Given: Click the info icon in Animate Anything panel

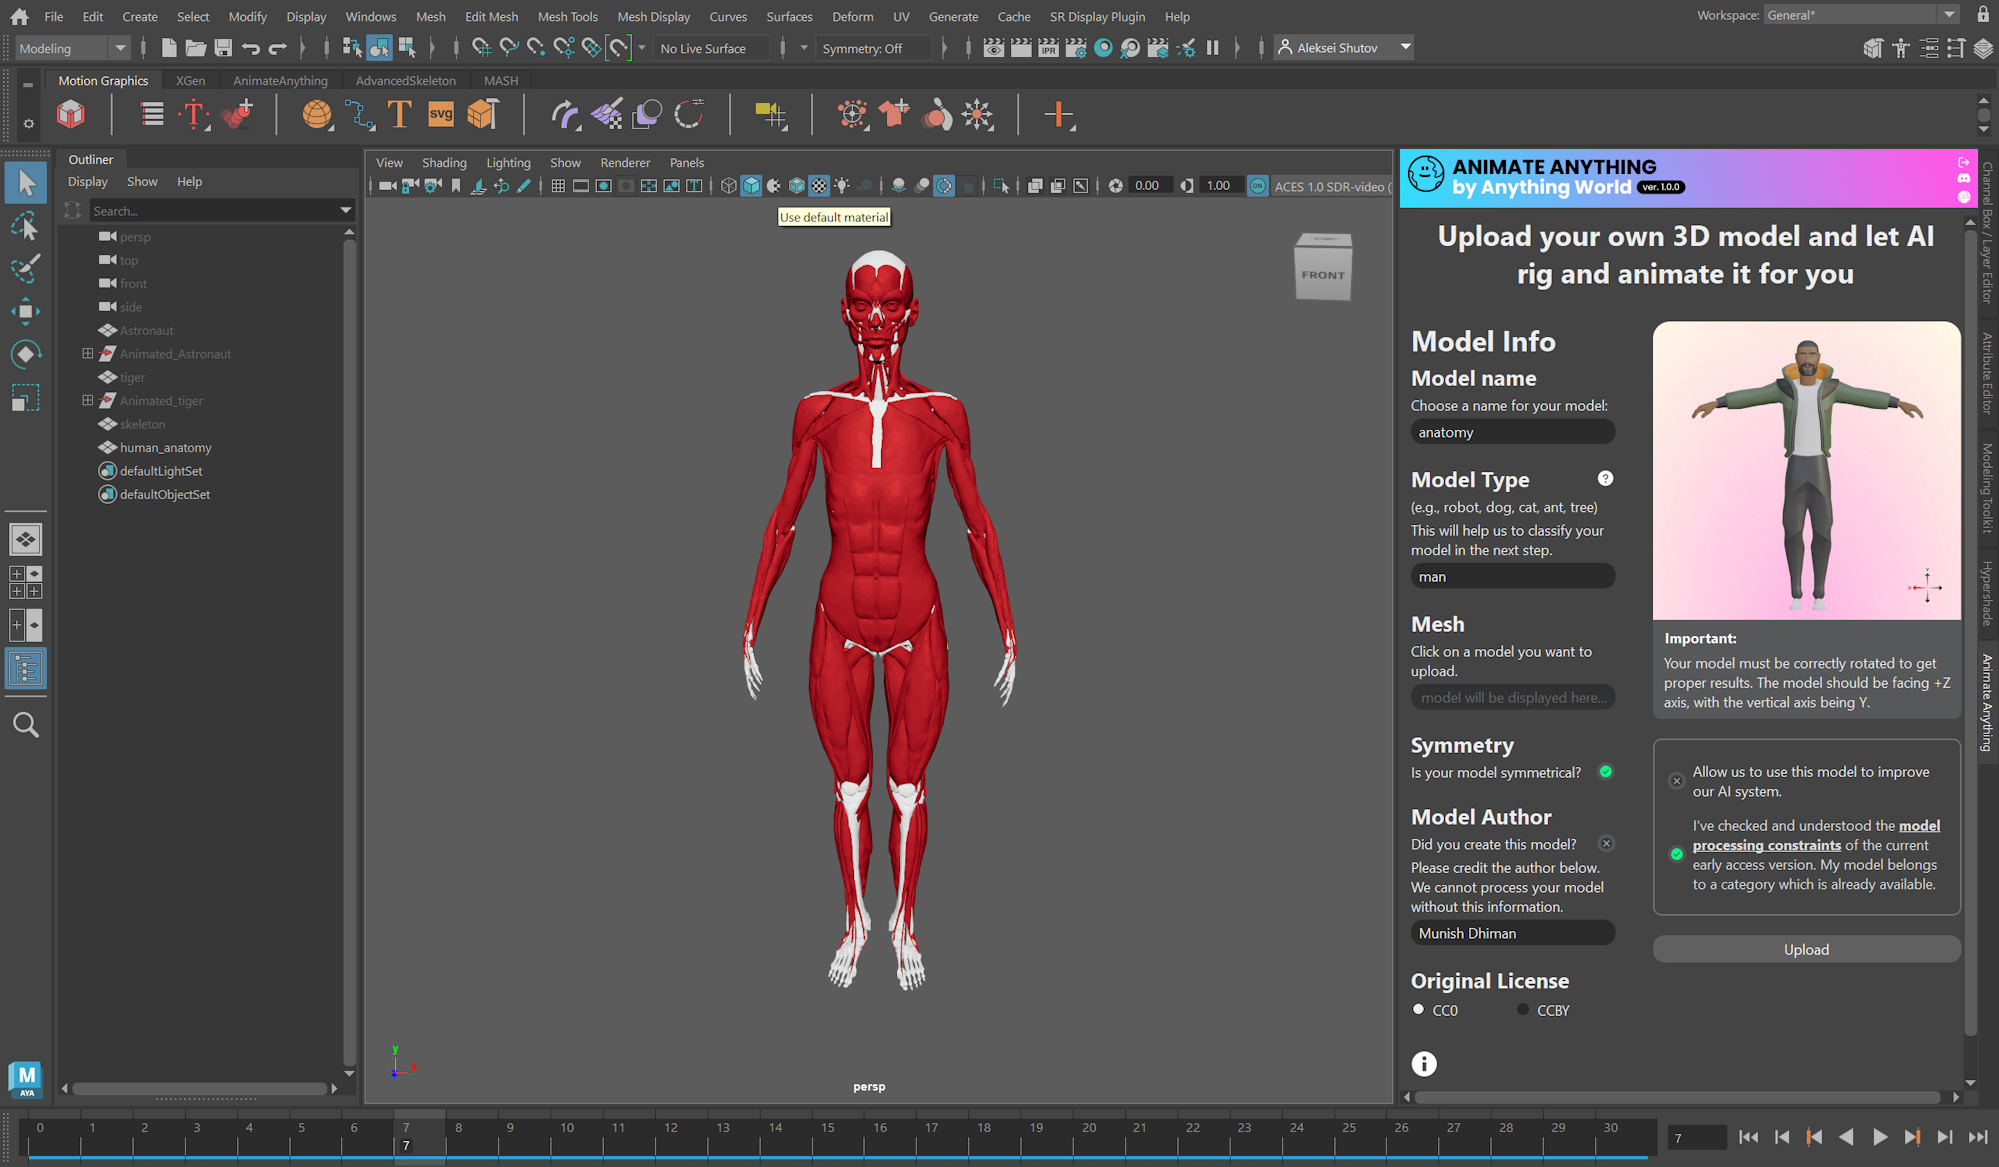Looking at the screenshot, I should [x=1423, y=1064].
